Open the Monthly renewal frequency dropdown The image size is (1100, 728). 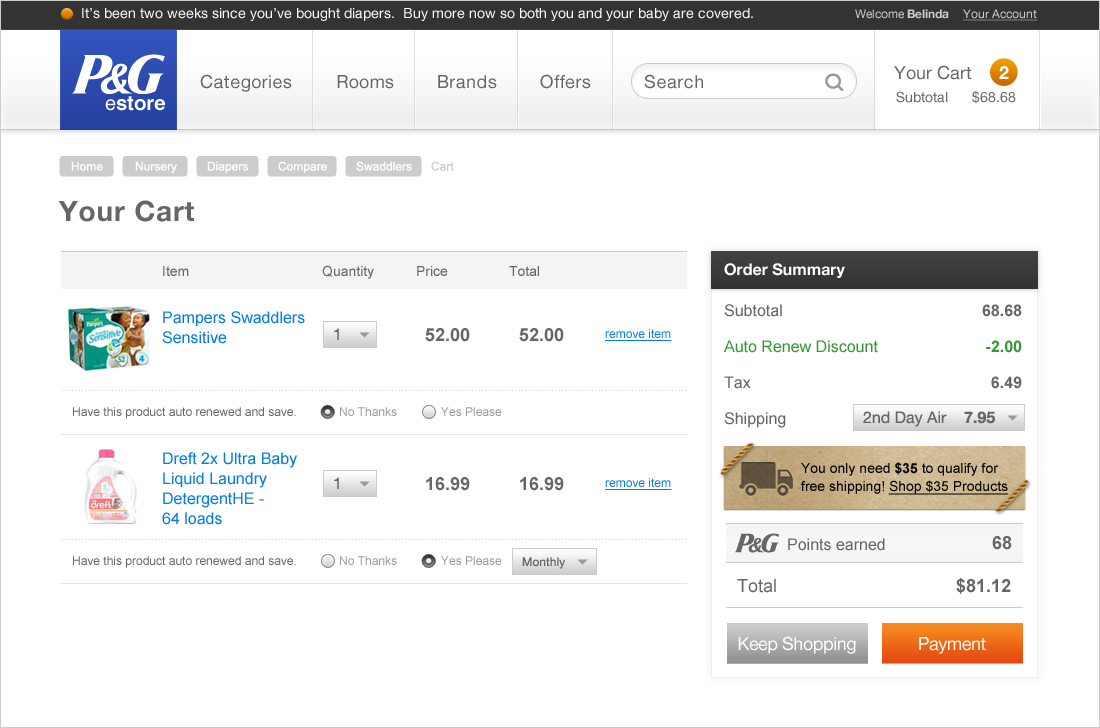point(554,562)
